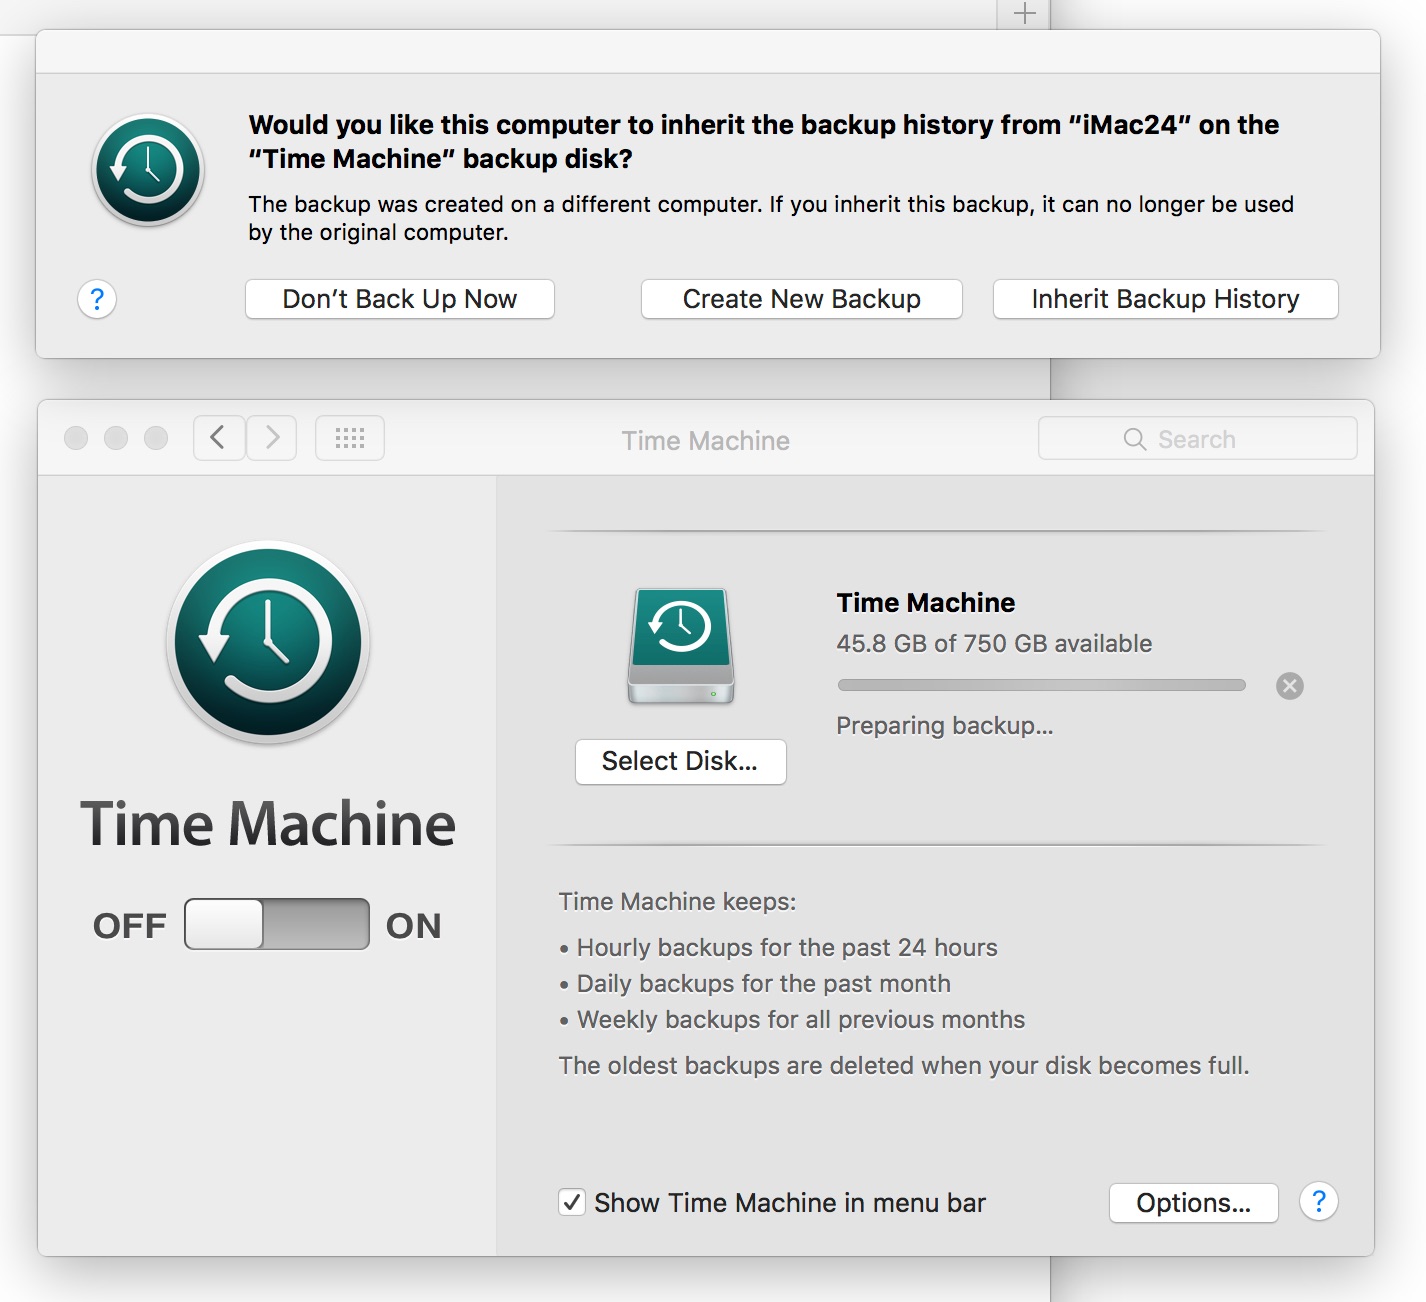
Task: Click the Time Machine window title
Action: 704,440
